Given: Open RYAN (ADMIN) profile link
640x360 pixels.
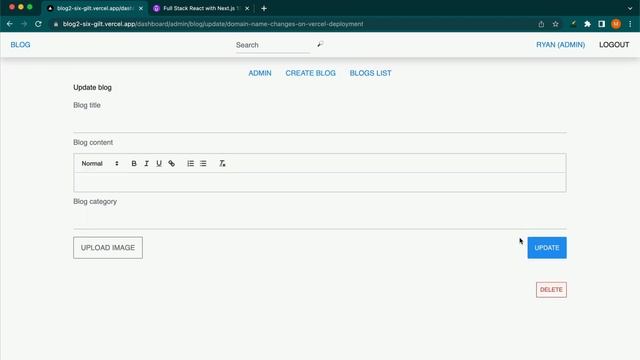Looking at the screenshot, I should [560, 45].
